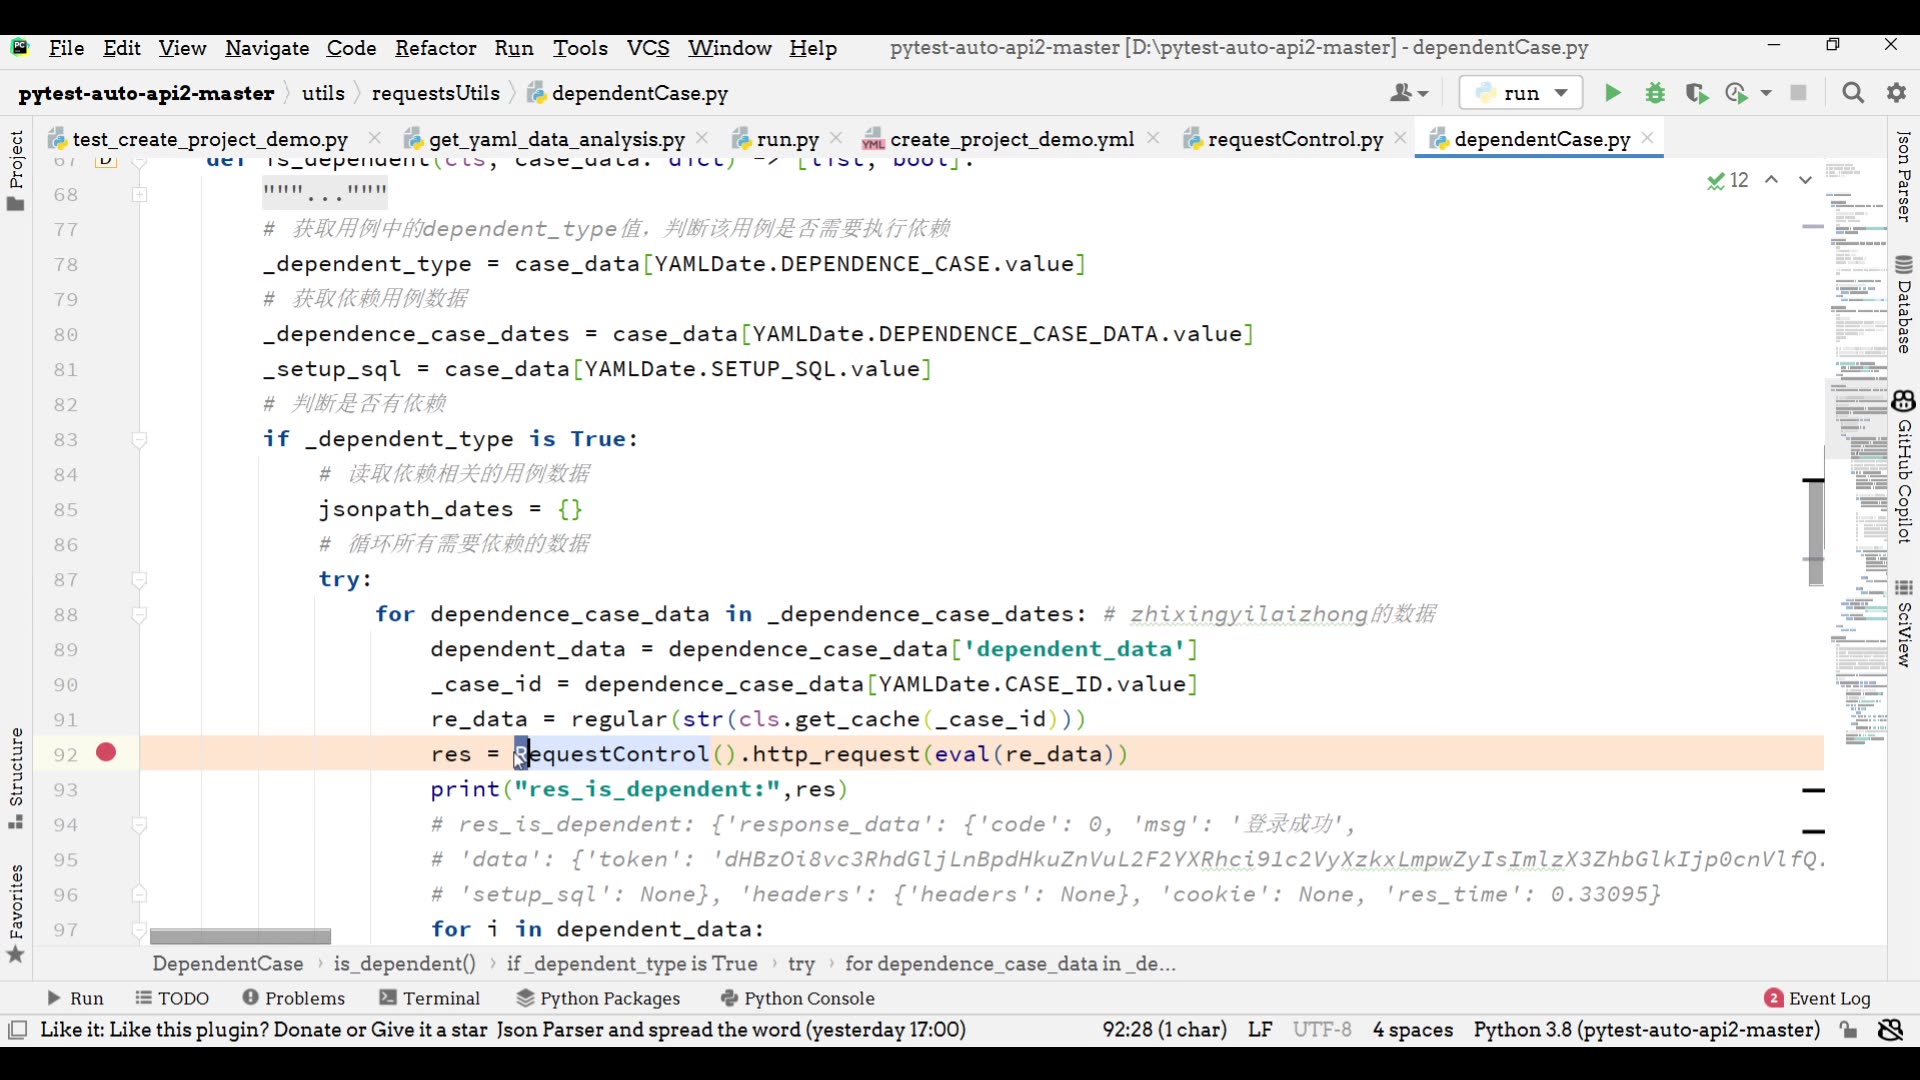Open Event Log notifications
This screenshot has width=1920, height=1080.
[x=1818, y=998]
